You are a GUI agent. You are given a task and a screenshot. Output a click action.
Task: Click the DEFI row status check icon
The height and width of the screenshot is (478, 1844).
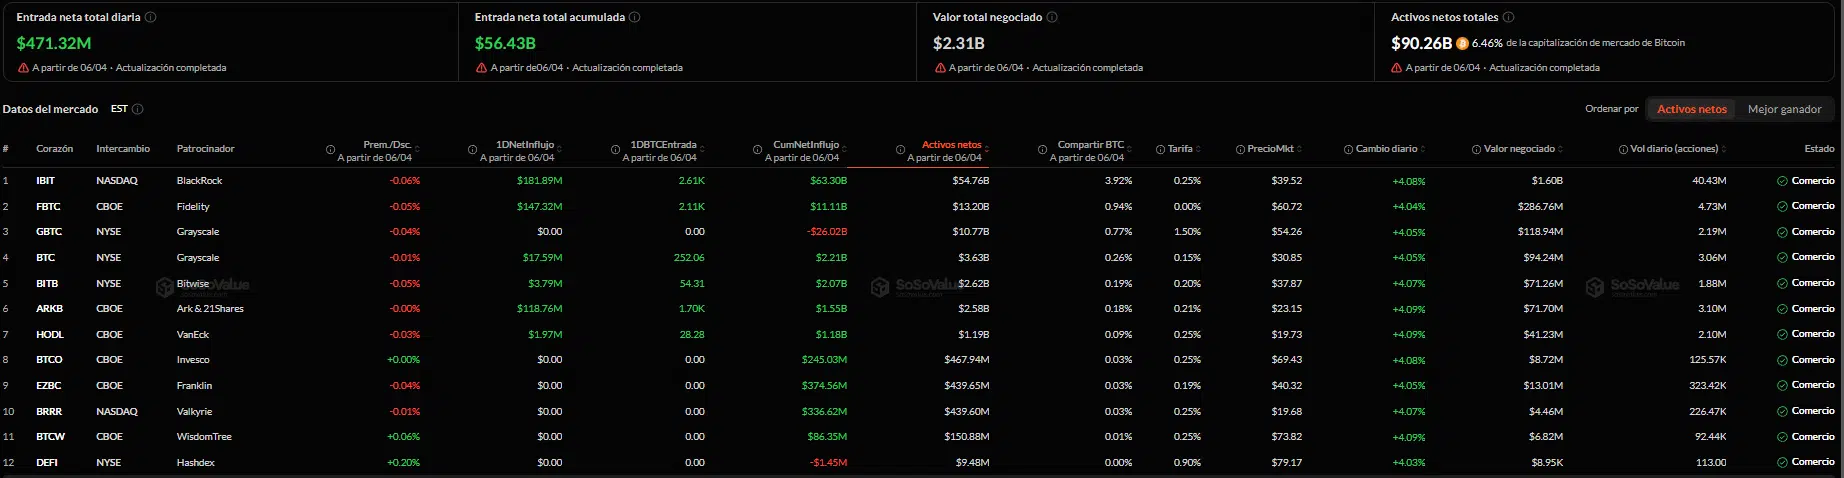(1782, 462)
